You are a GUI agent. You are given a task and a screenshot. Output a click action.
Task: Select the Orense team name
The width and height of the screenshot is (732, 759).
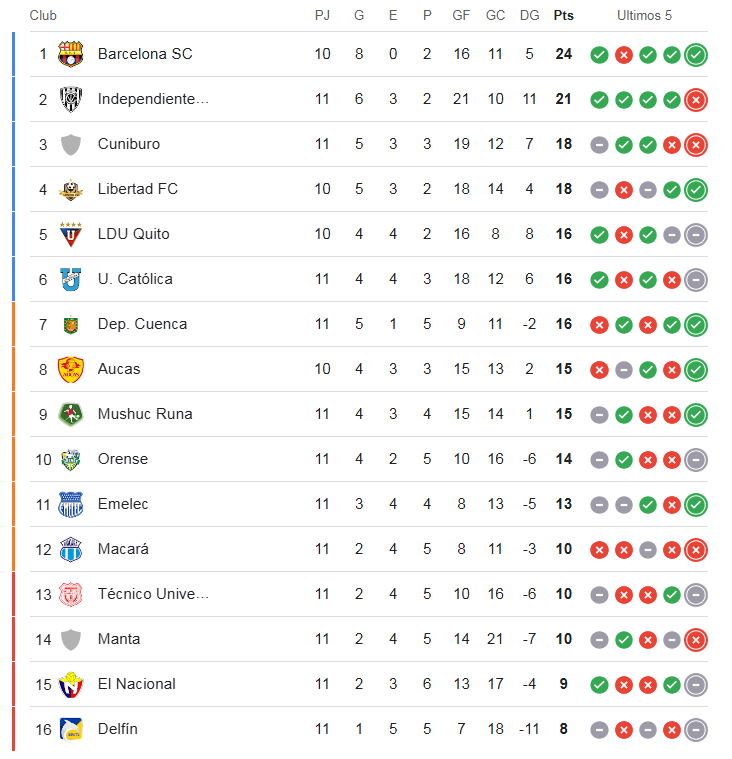click(x=123, y=459)
